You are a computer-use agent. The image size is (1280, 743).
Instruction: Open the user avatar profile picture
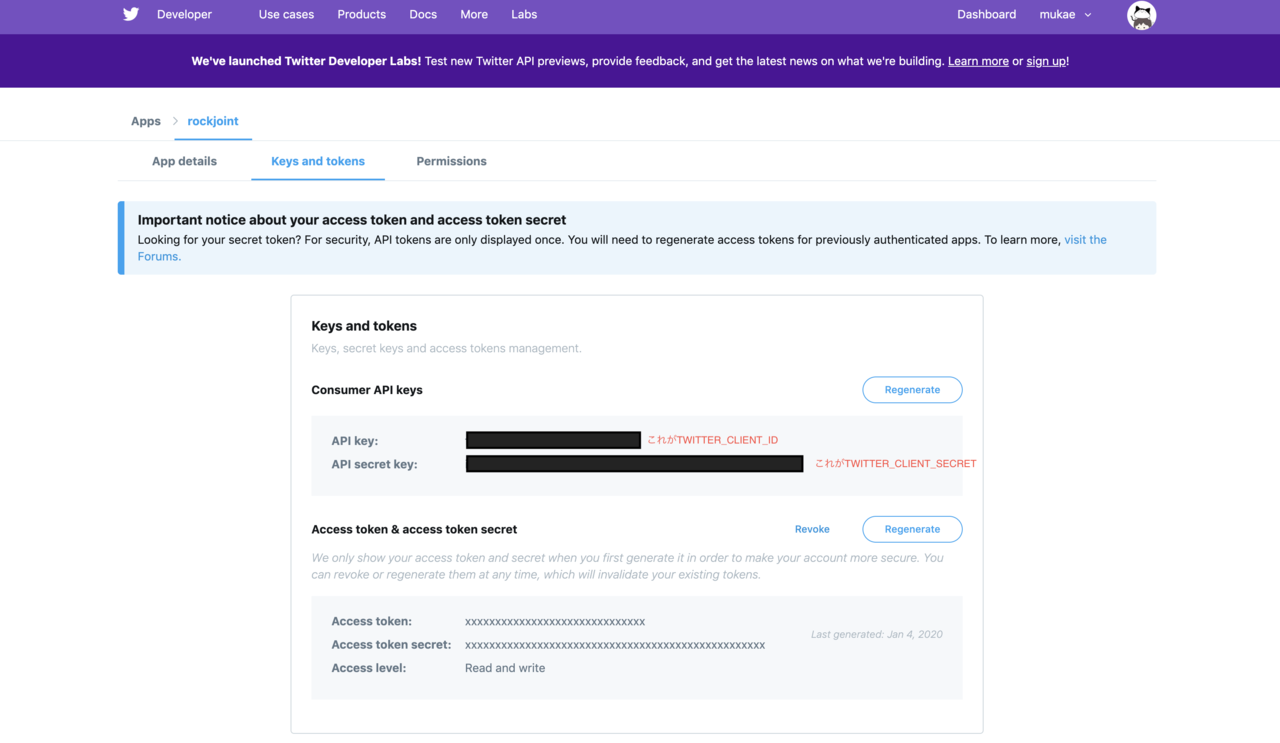click(1141, 15)
